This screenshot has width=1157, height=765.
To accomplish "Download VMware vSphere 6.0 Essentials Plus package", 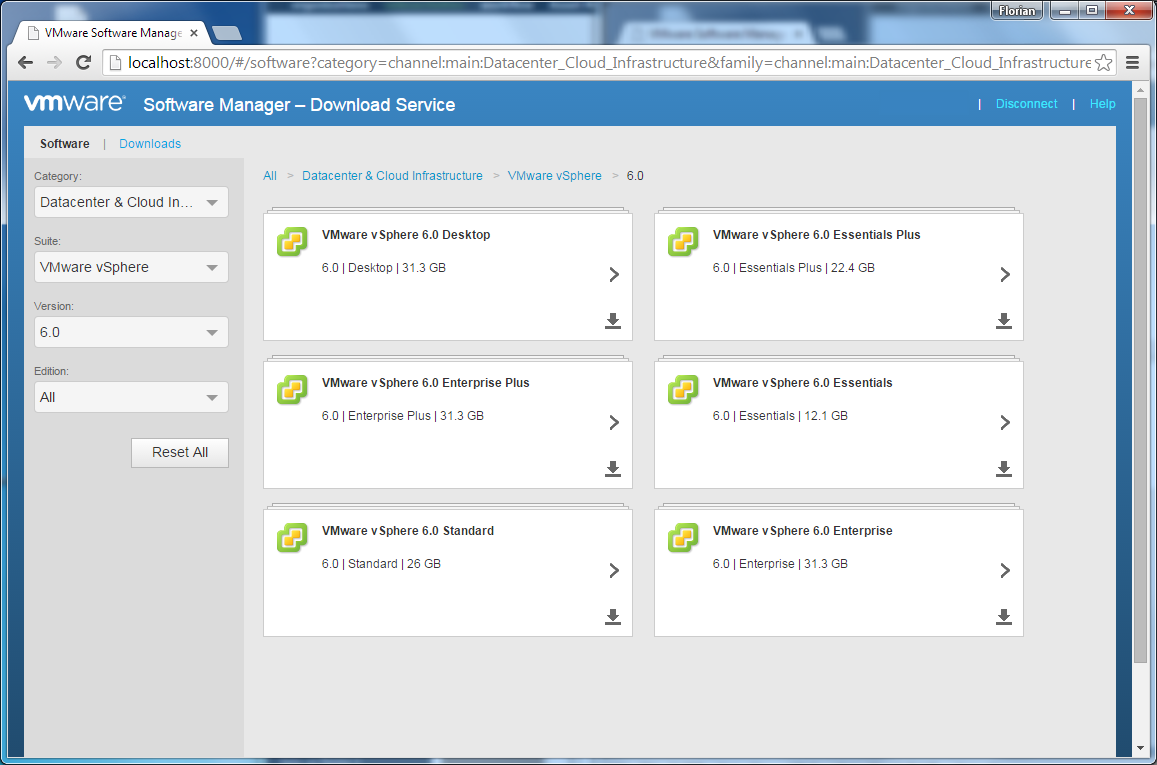I will (1004, 321).
